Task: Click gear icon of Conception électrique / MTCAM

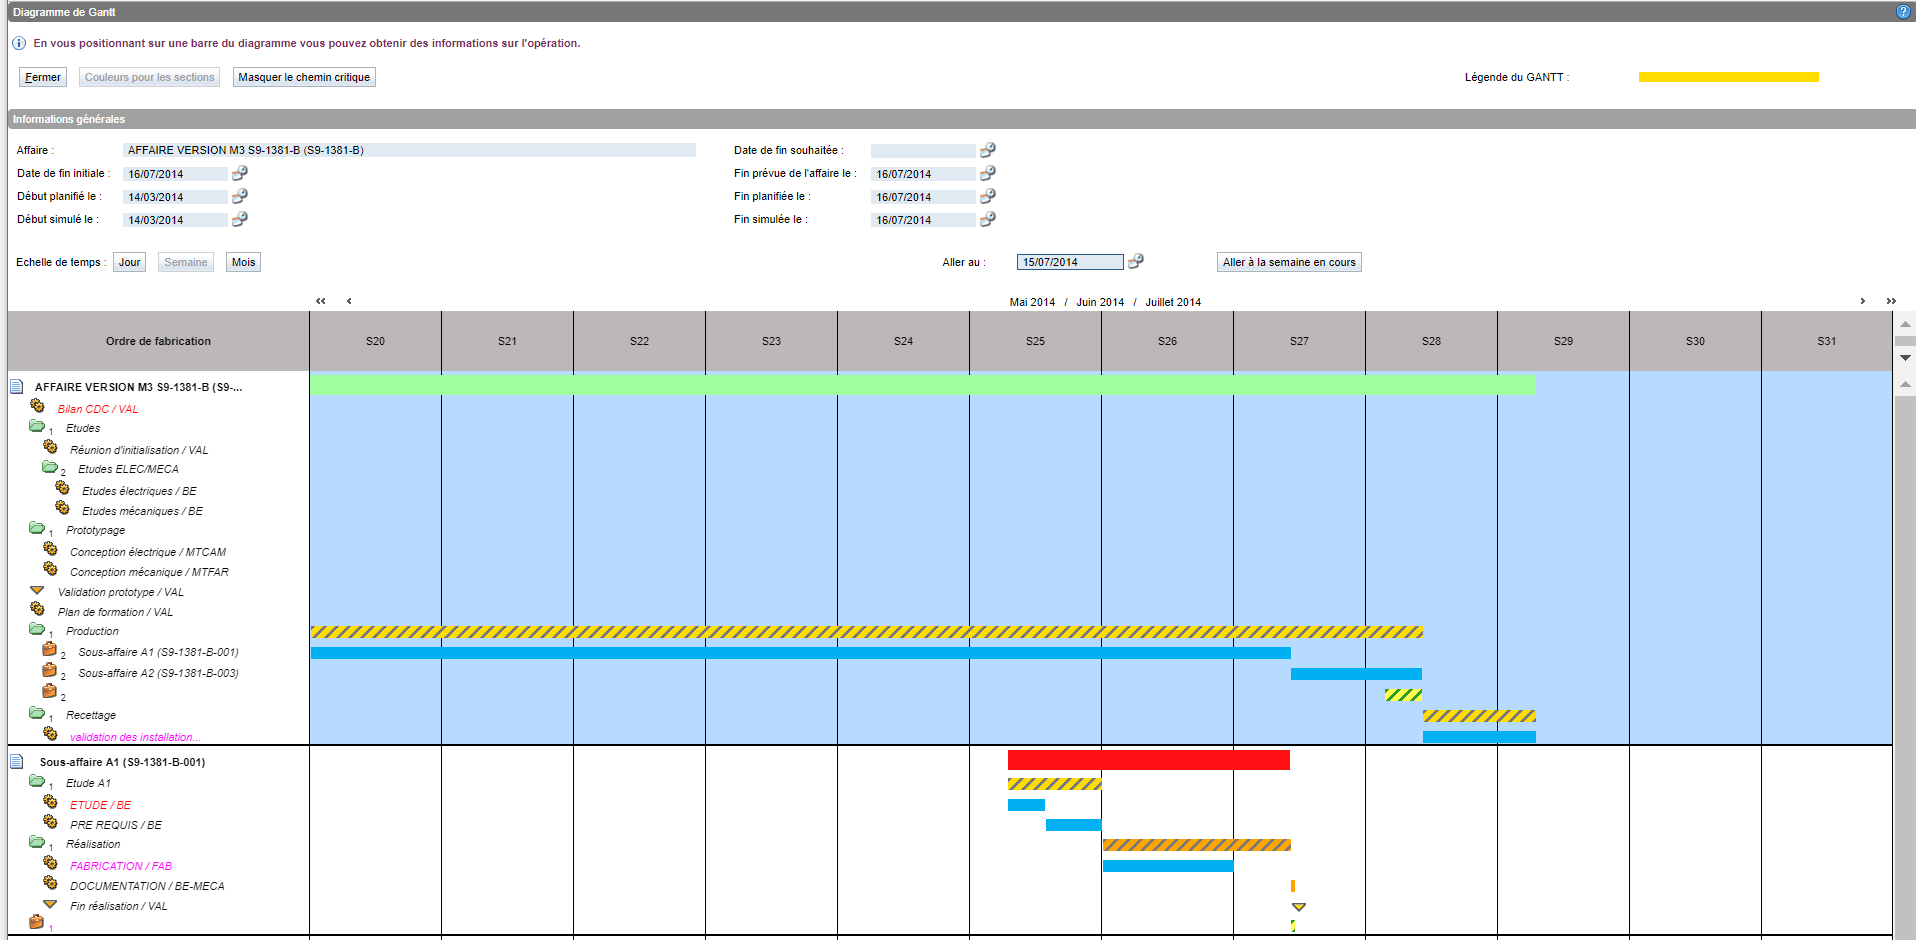Action: [50, 549]
